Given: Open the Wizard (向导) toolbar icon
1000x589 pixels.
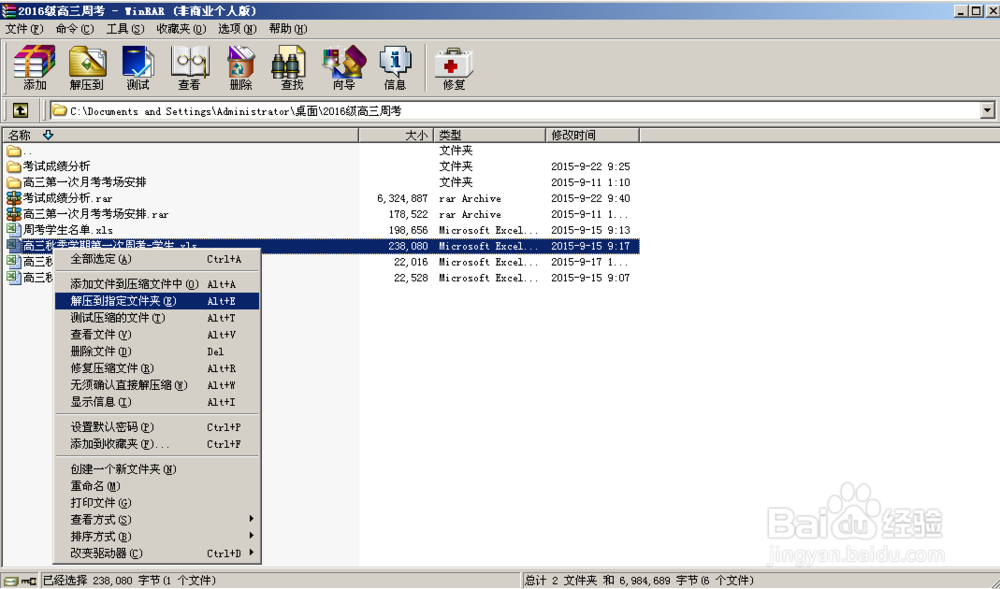Looking at the screenshot, I should 344,68.
